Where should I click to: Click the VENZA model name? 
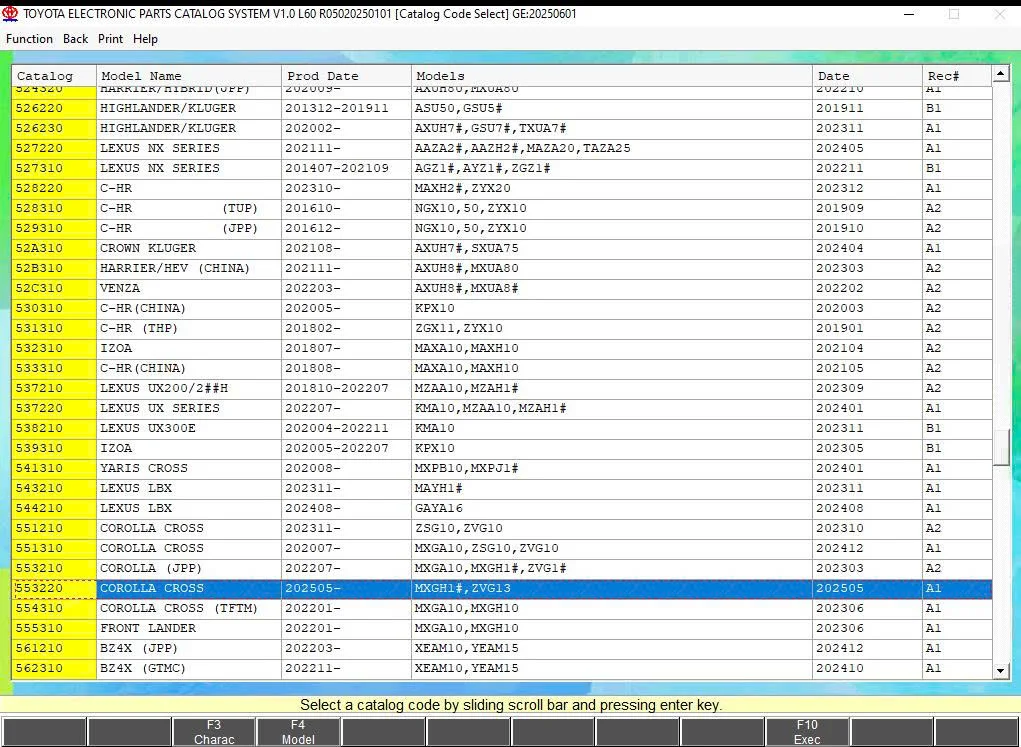(x=120, y=289)
